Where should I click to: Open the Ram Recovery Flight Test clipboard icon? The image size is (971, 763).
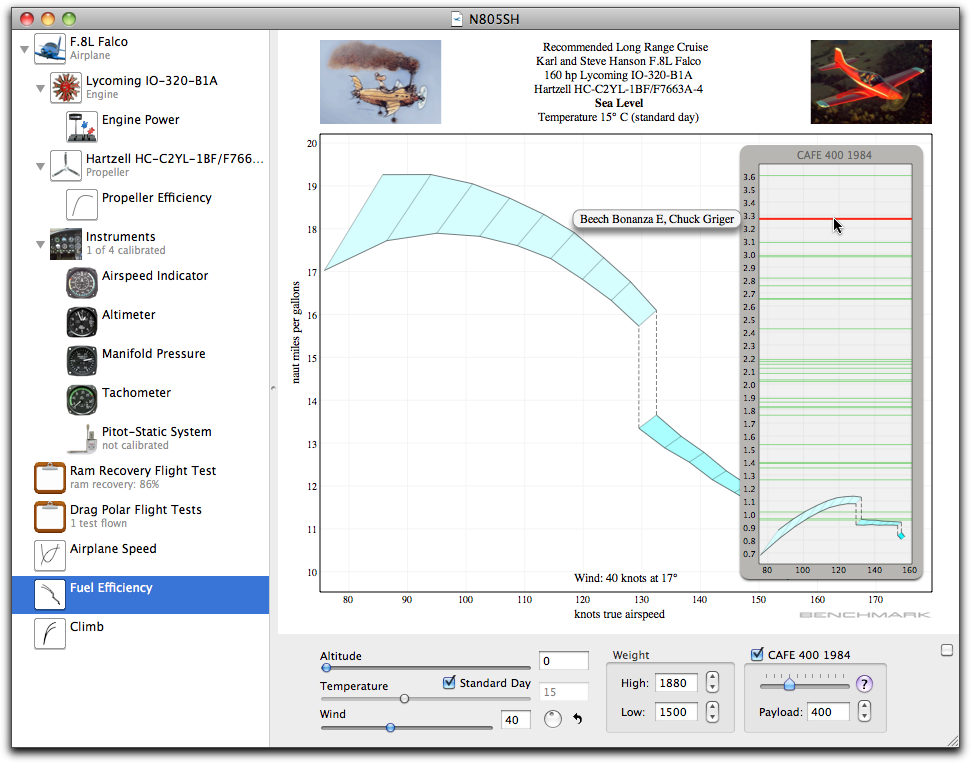50,477
